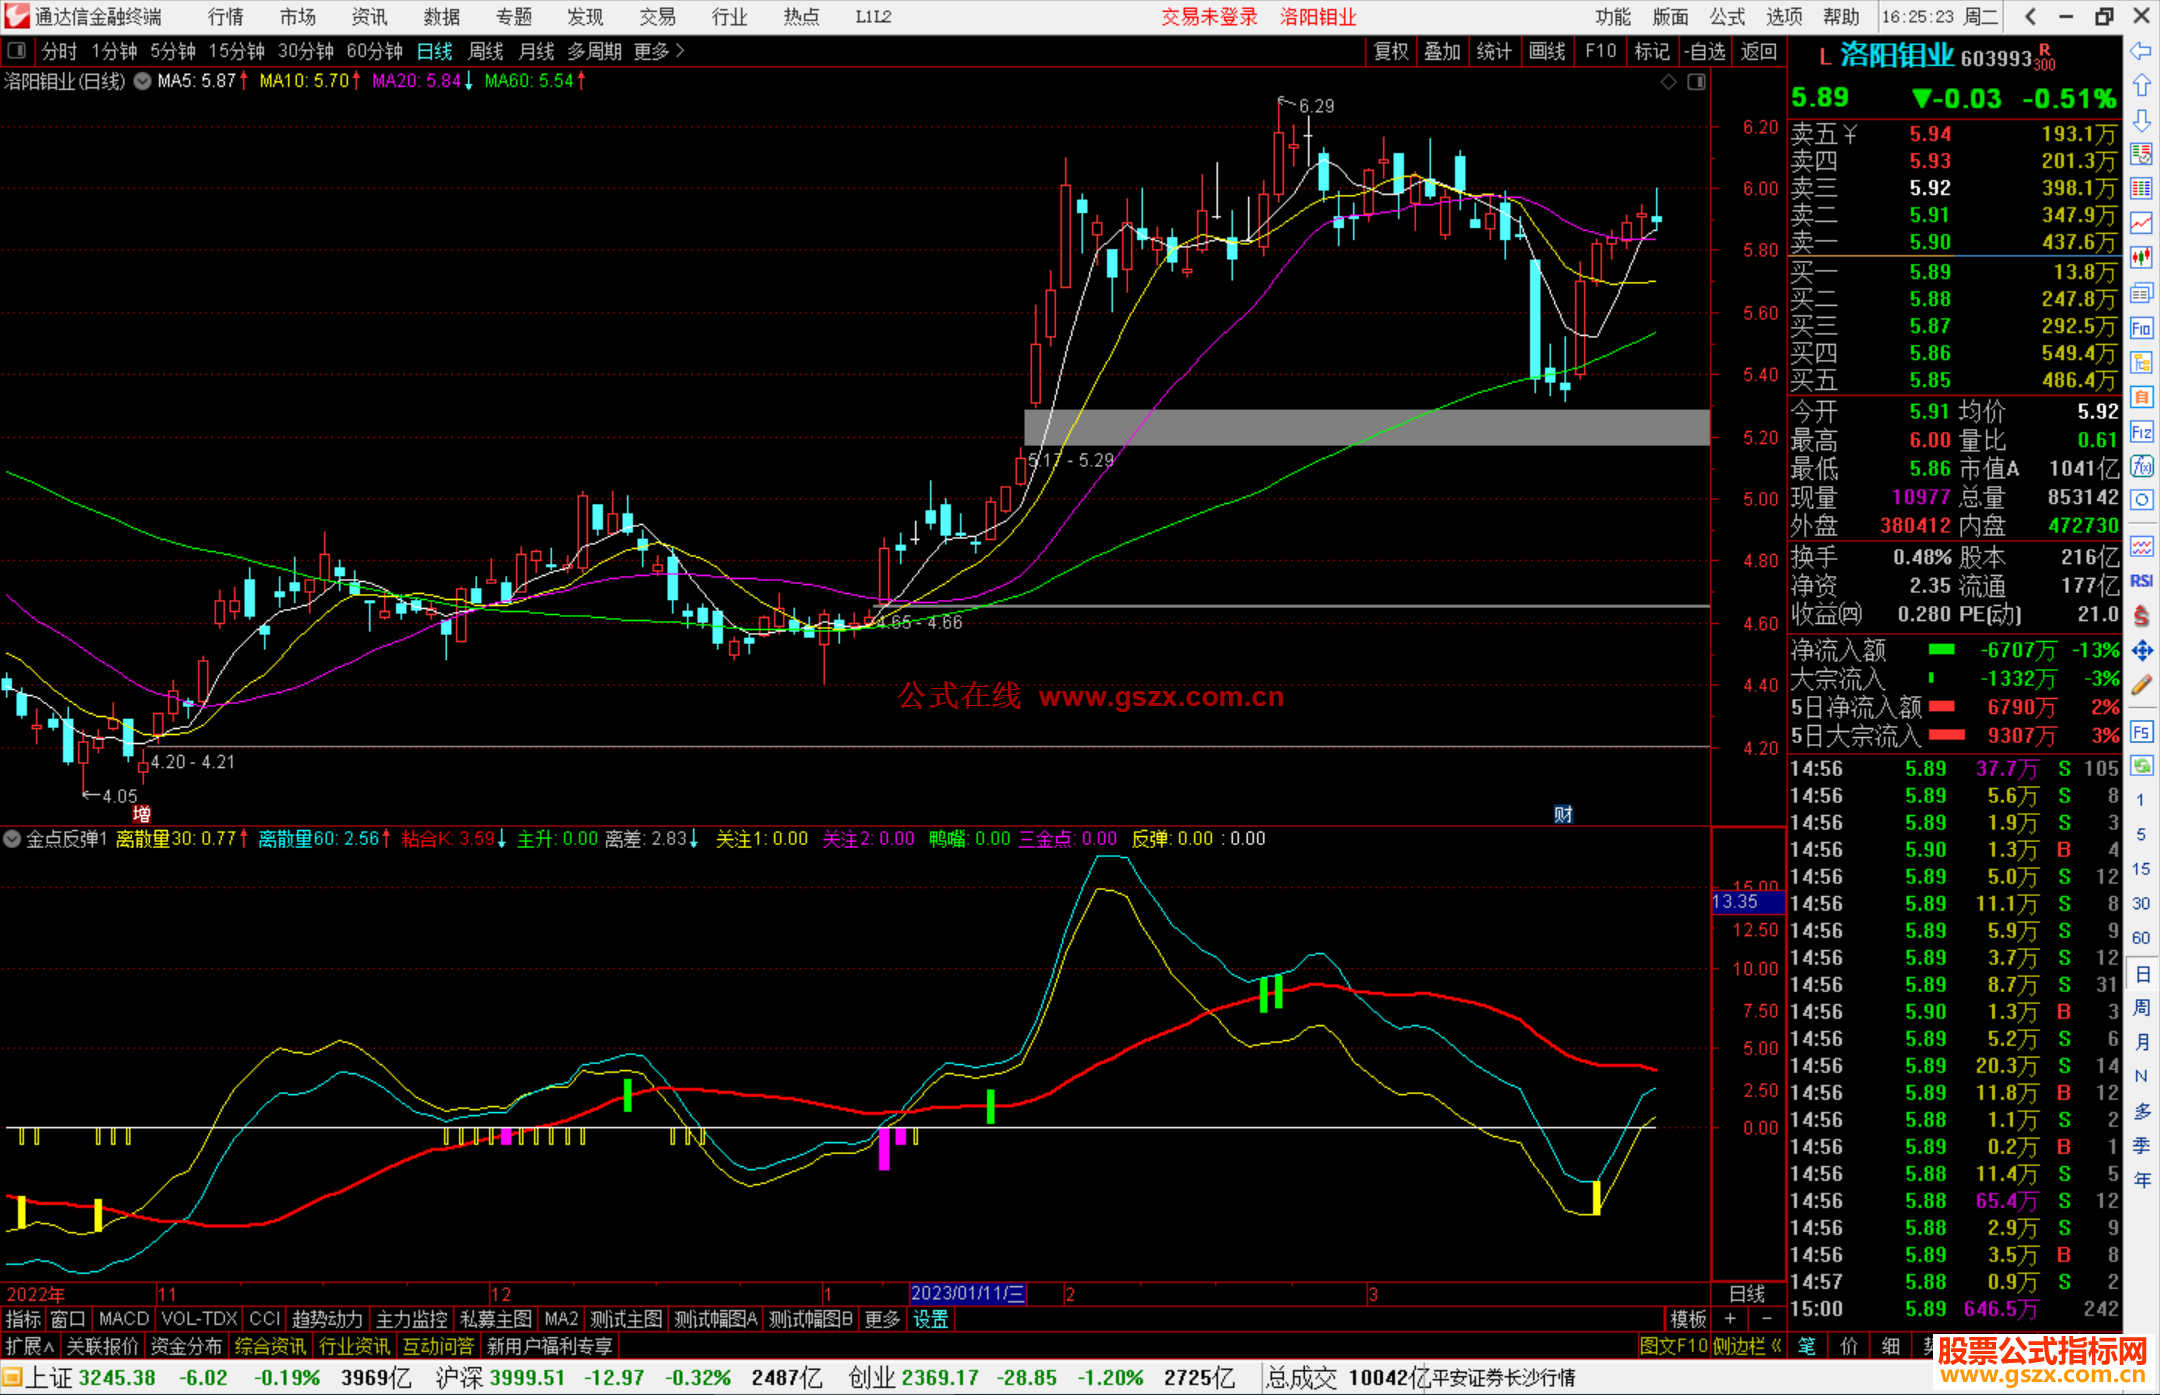The width and height of the screenshot is (2160, 1395).
Task: Toggle the round icon beside 洛阳钼业(日线)
Action: tap(142, 81)
